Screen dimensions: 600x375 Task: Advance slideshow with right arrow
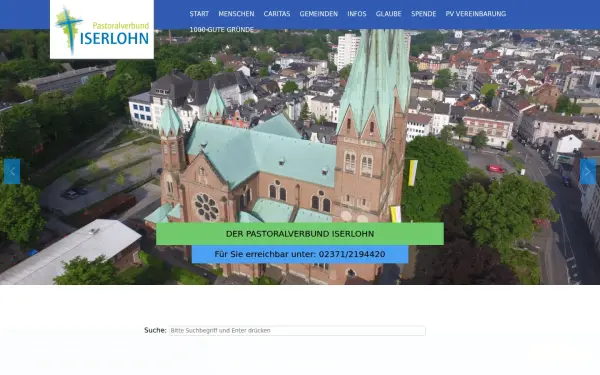coord(588,171)
